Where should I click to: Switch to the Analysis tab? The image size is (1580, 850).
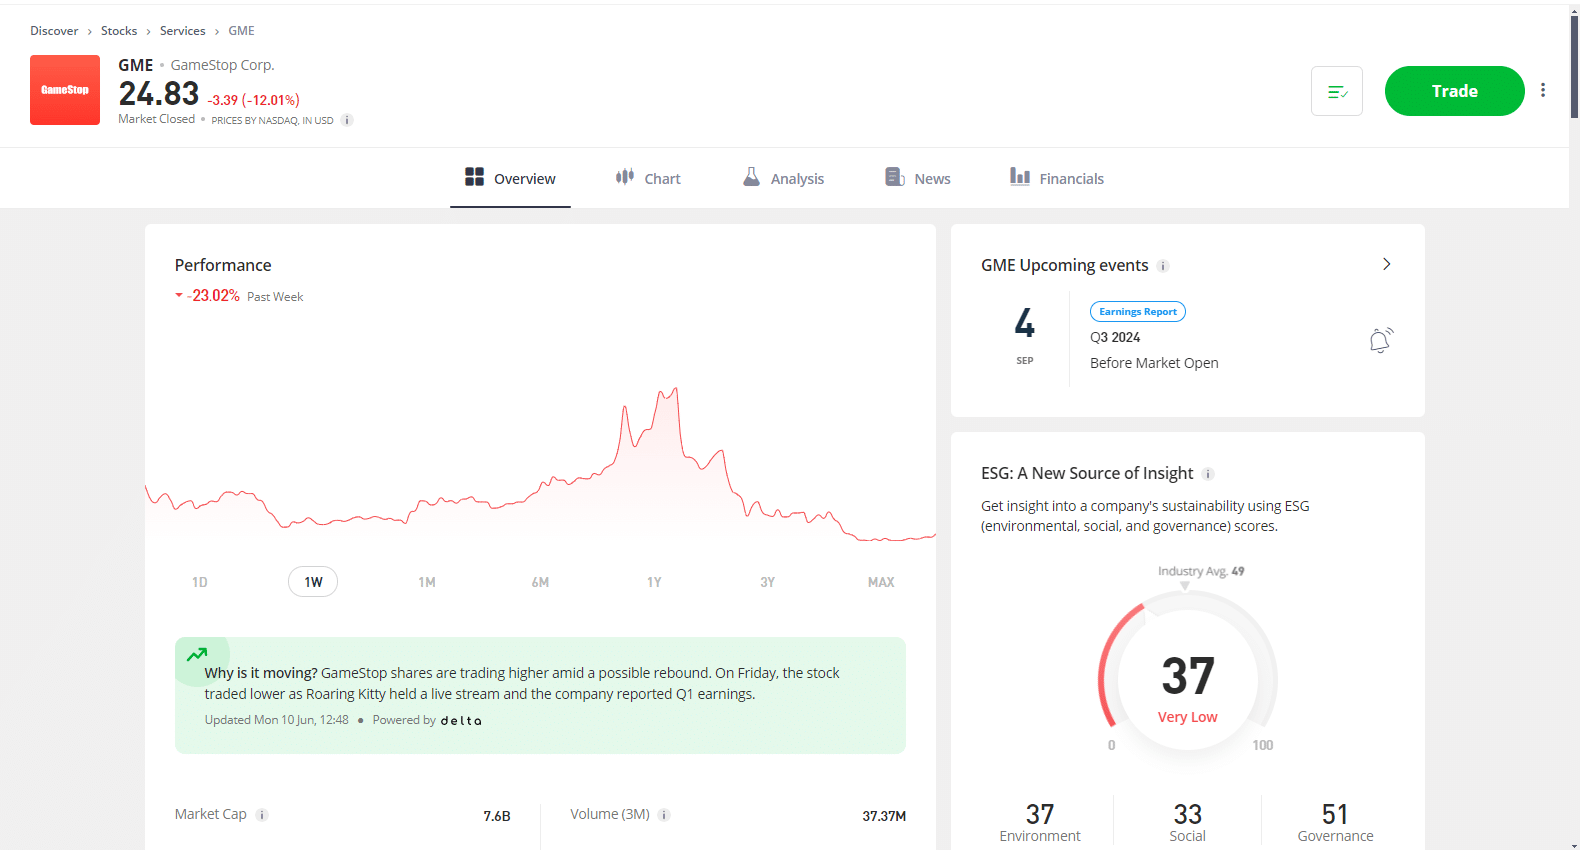783,178
